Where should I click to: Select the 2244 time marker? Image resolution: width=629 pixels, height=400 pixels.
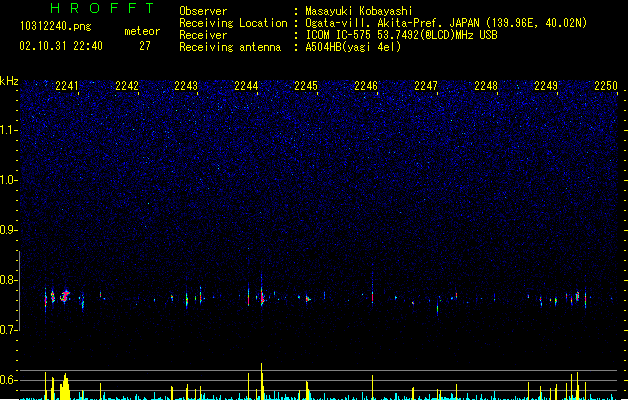tap(246, 86)
